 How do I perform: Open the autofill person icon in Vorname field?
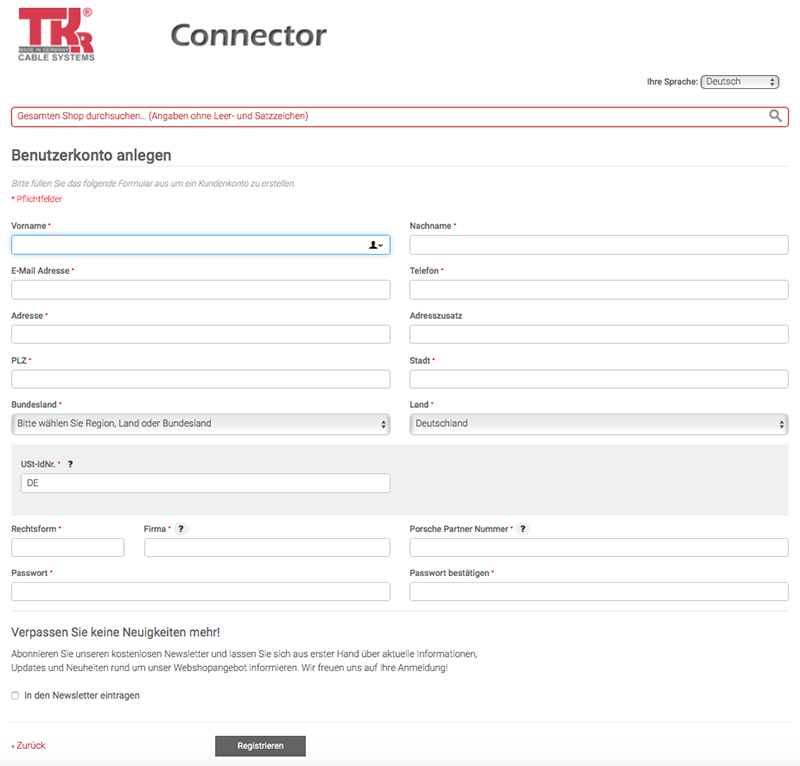point(373,244)
